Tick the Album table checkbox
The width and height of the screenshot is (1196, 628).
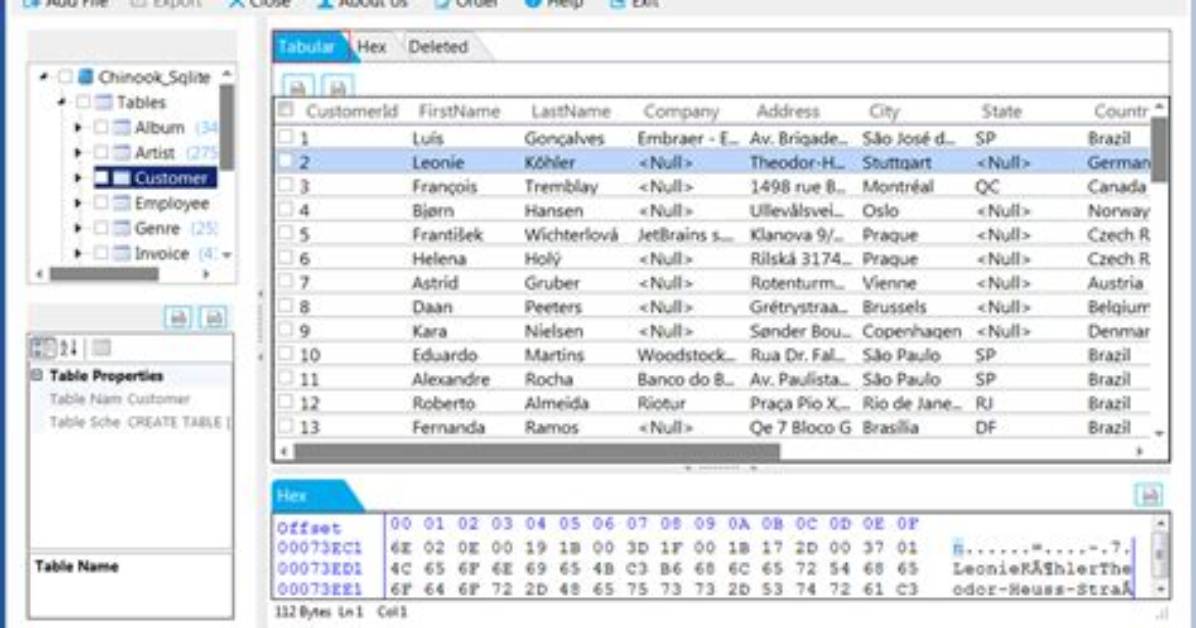pyautogui.click(x=101, y=127)
